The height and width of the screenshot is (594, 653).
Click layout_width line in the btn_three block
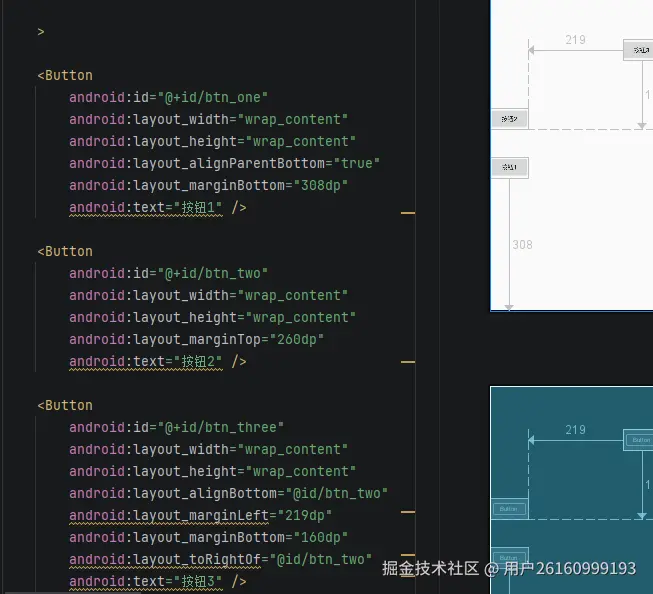pos(208,450)
